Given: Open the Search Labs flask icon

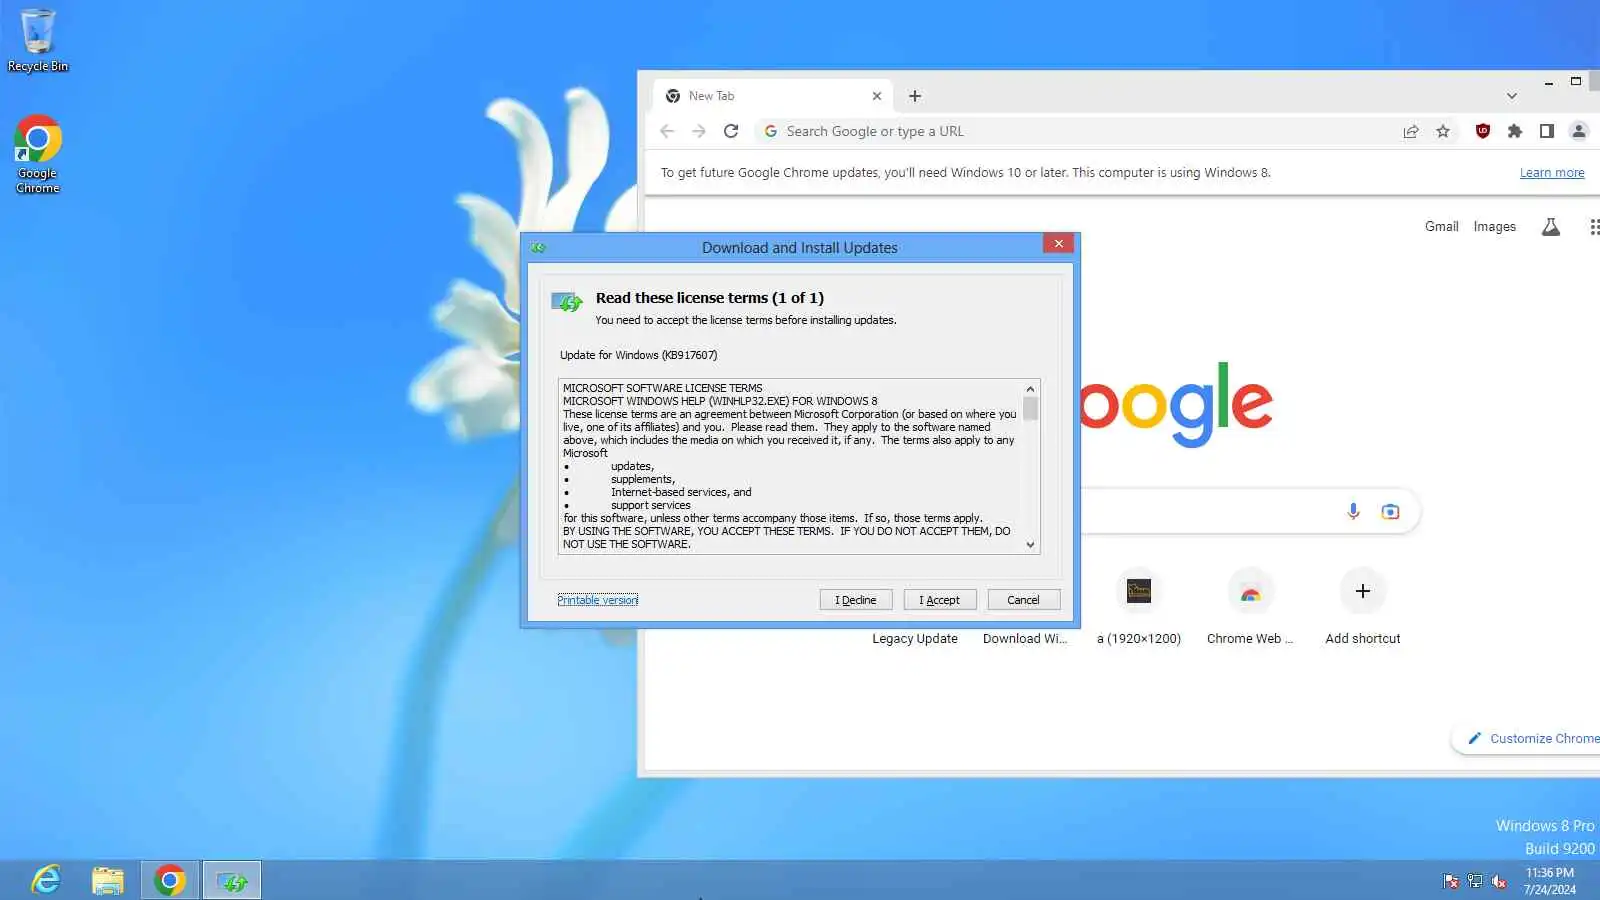Looking at the screenshot, I should click(1551, 227).
